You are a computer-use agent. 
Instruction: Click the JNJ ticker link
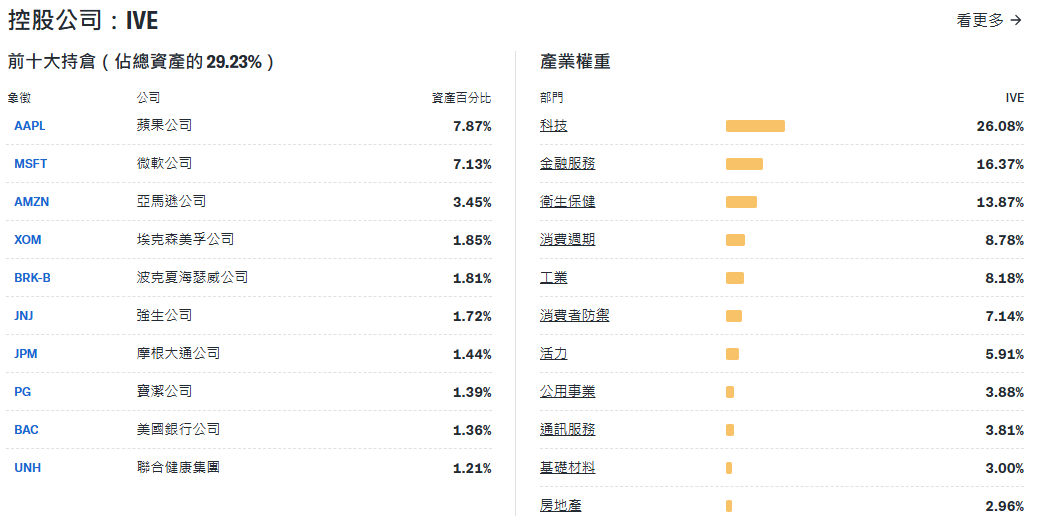pyautogui.click(x=24, y=316)
